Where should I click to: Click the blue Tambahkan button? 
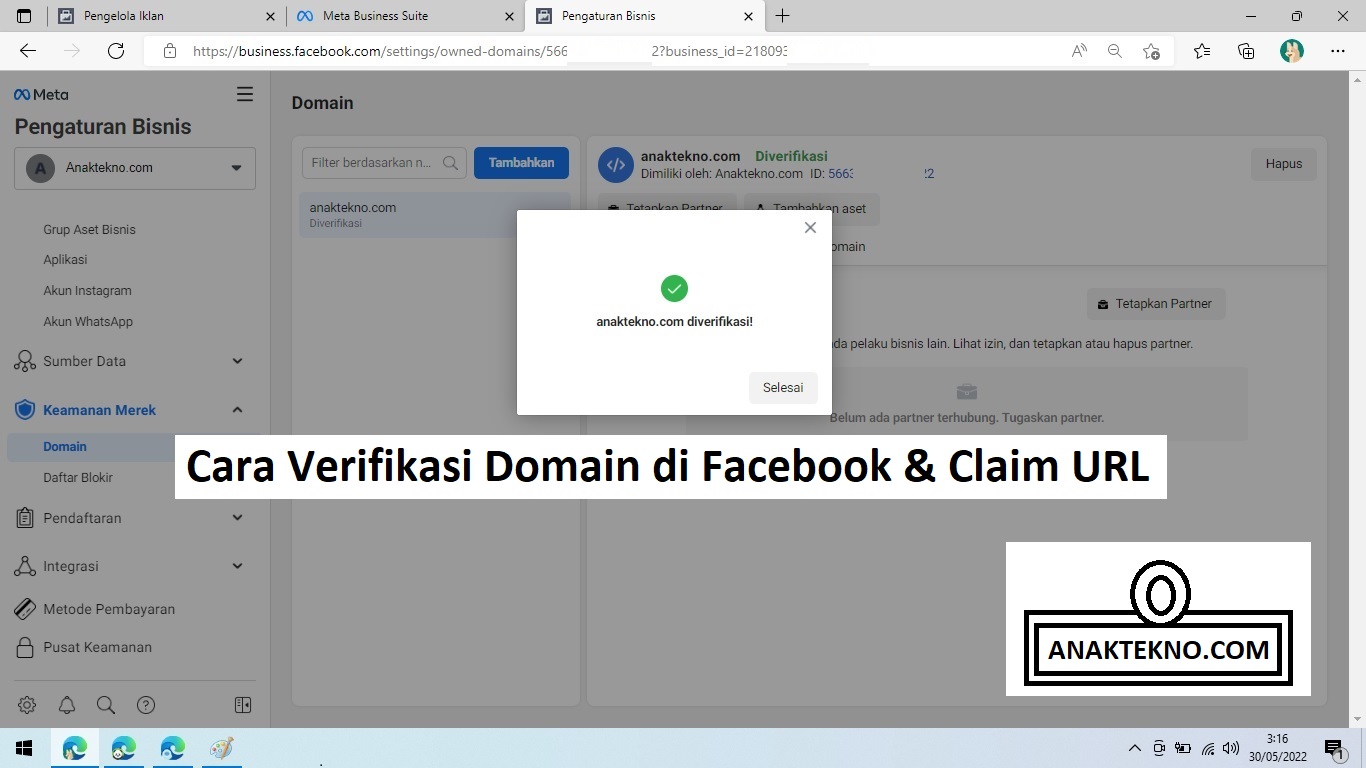coord(521,163)
